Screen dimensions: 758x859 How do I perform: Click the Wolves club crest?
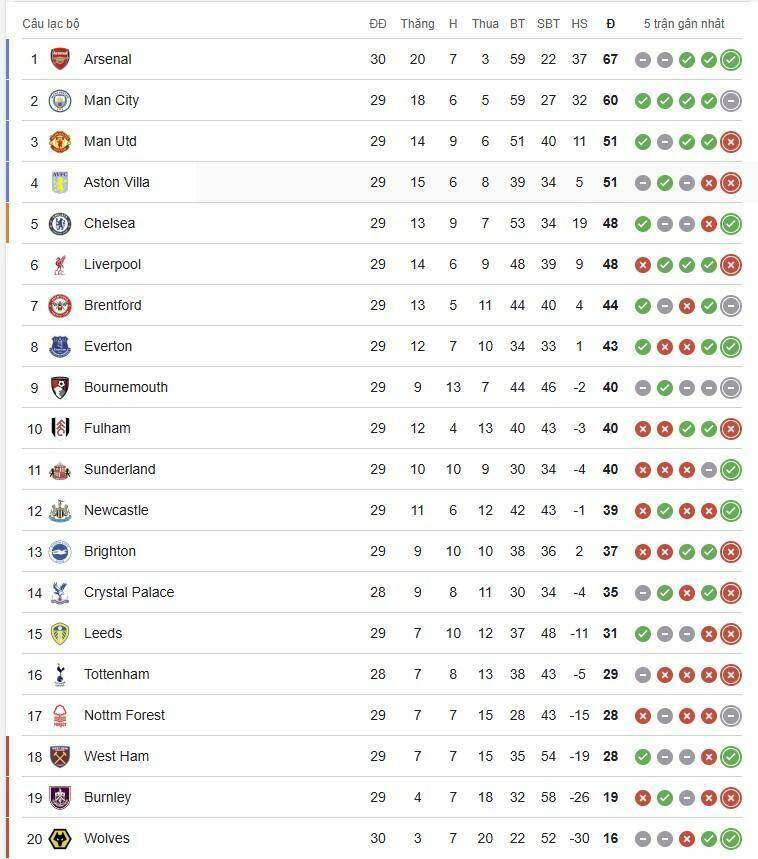pos(60,838)
